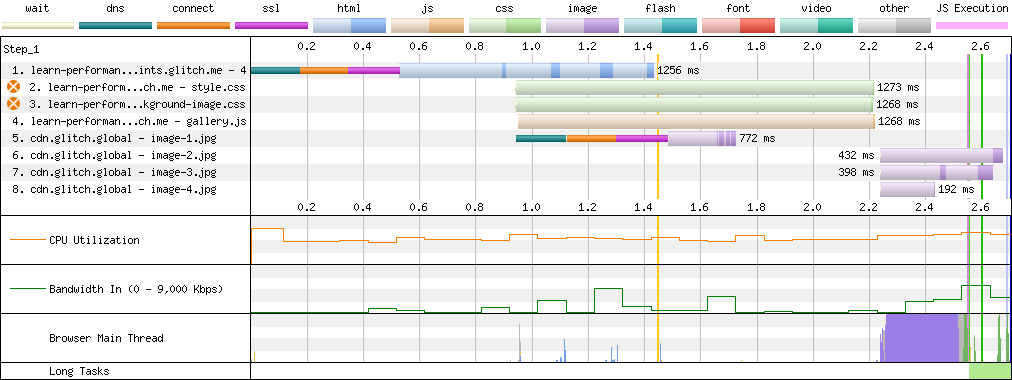Click render-blocking icon beside background-image.css request
1012x380 pixels.
14,104
